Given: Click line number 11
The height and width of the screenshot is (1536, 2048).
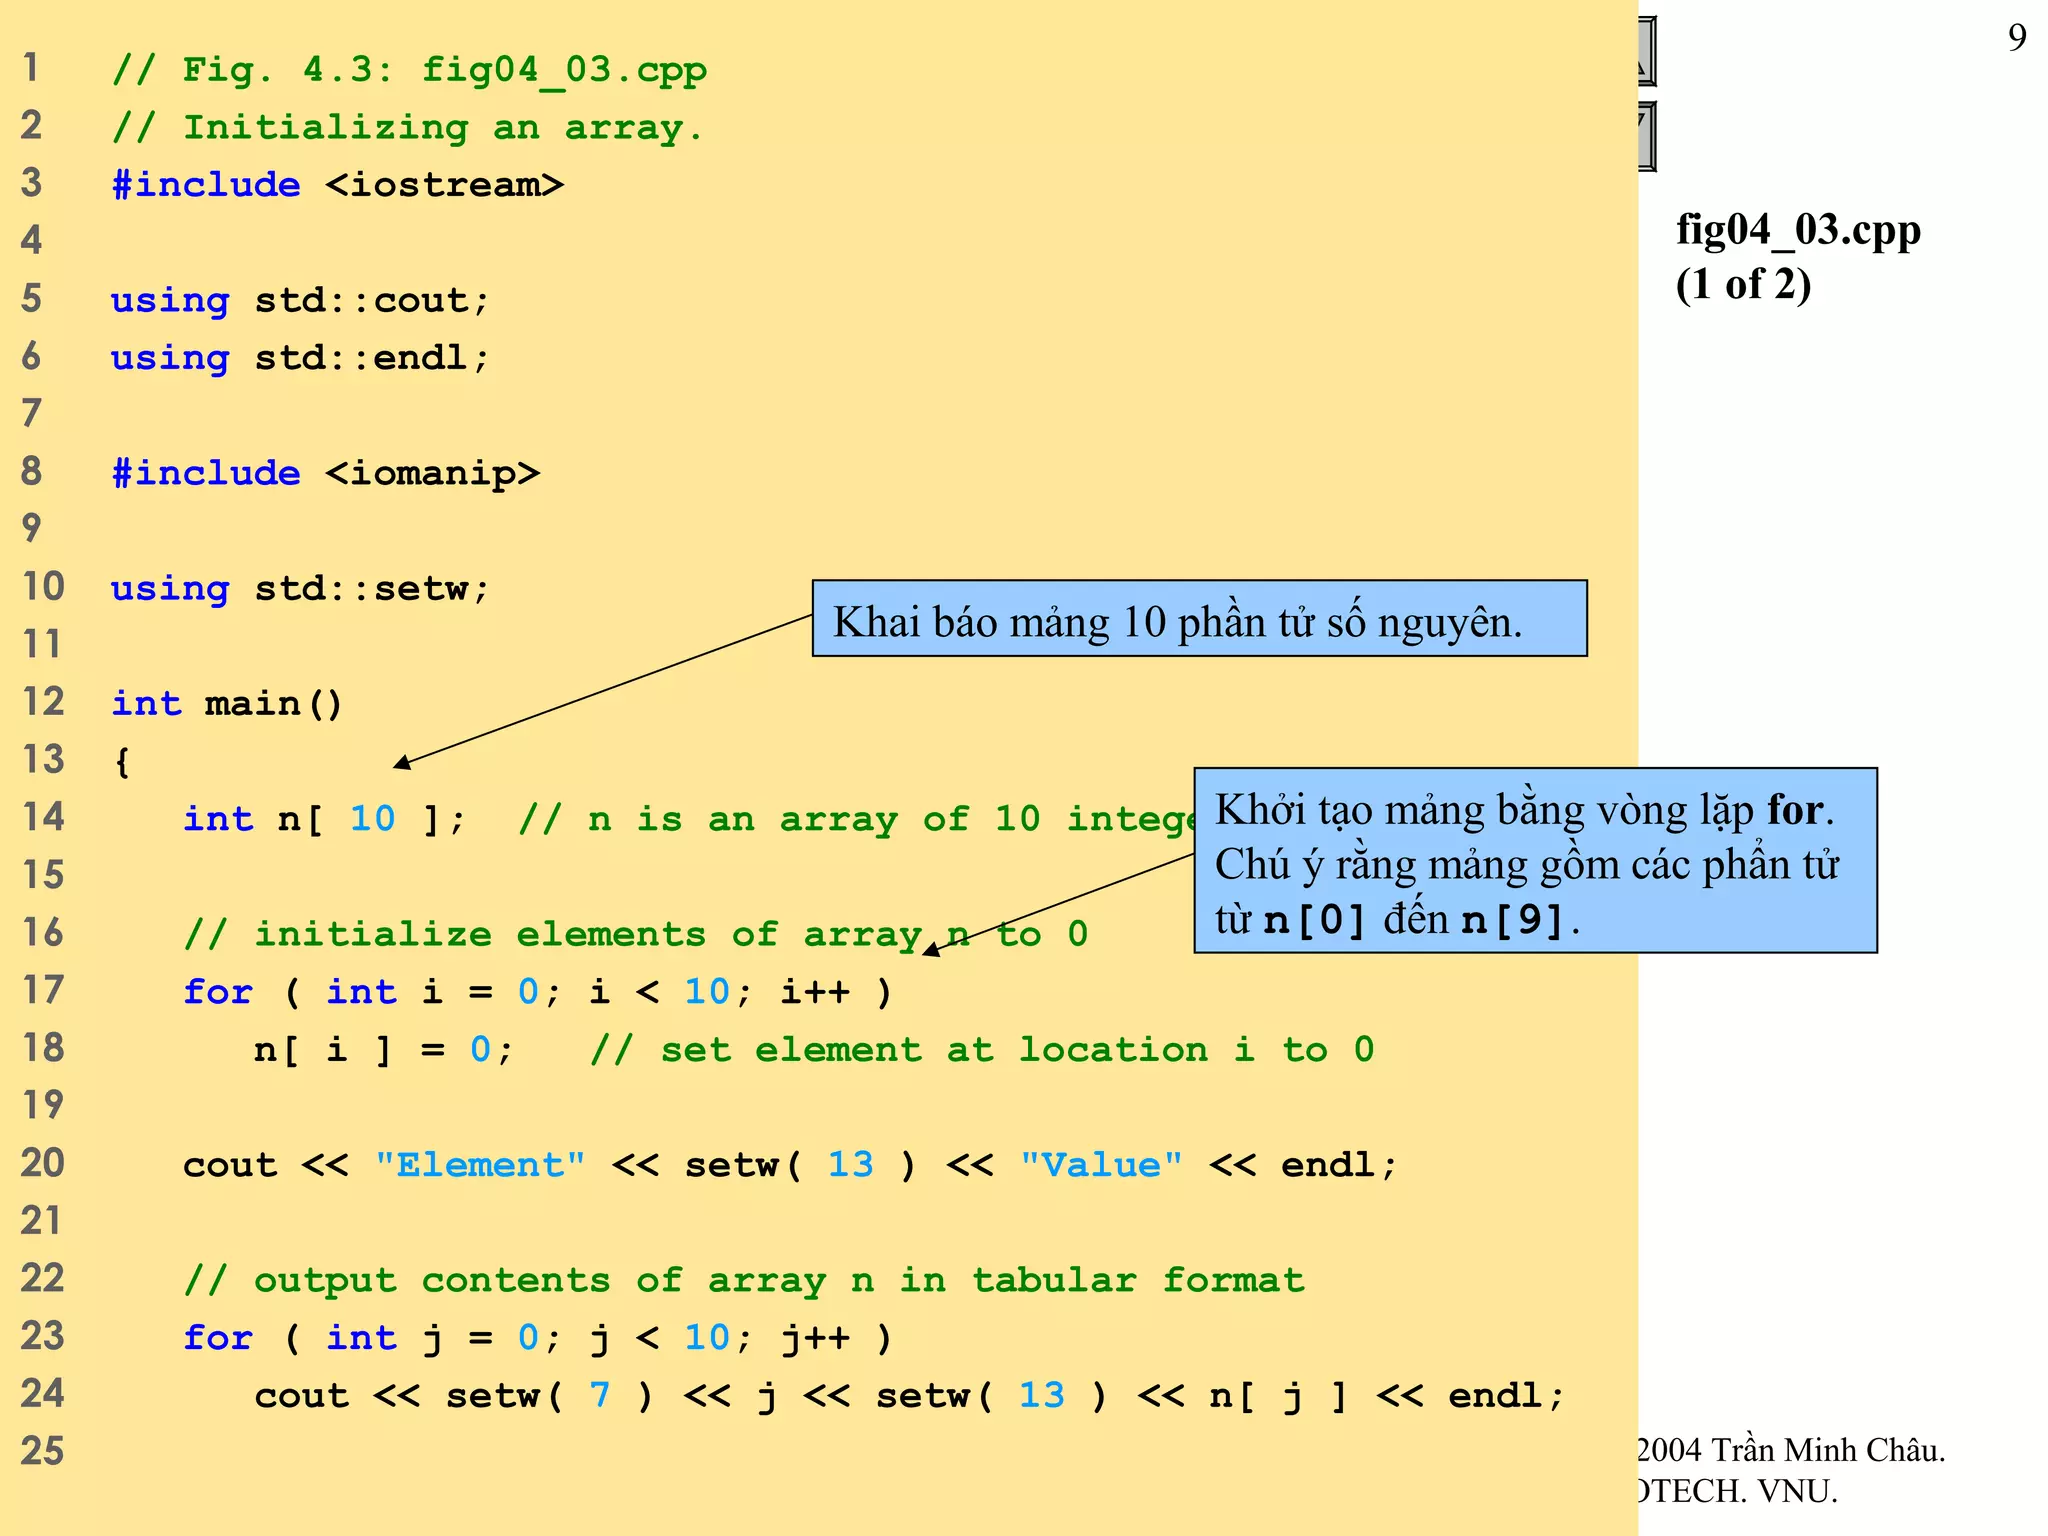Looking at the screenshot, I should coord(42,644).
